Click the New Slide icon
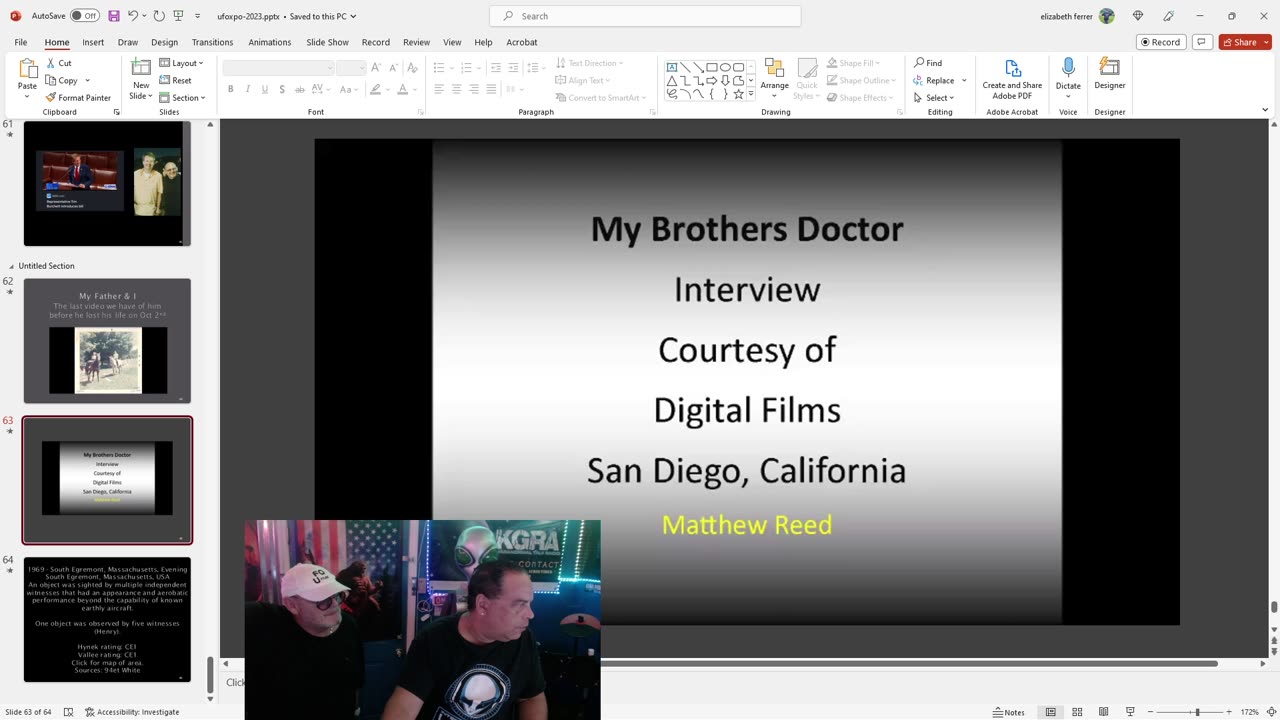 coord(141,68)
